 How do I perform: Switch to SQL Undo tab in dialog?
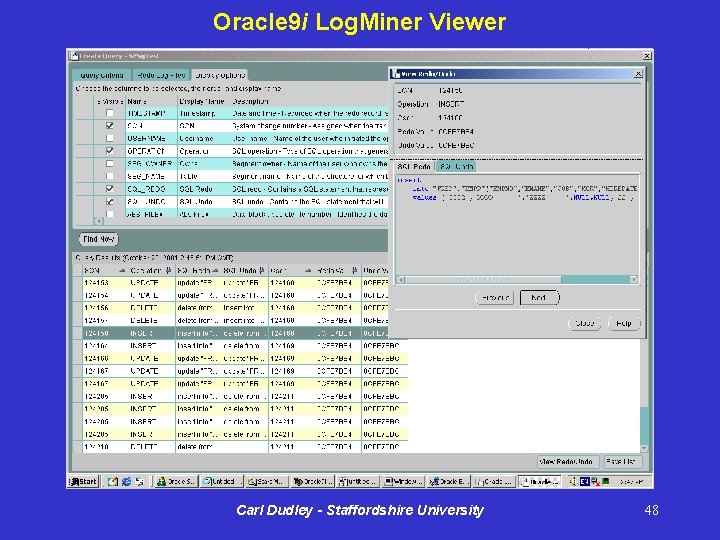(456, 167)
